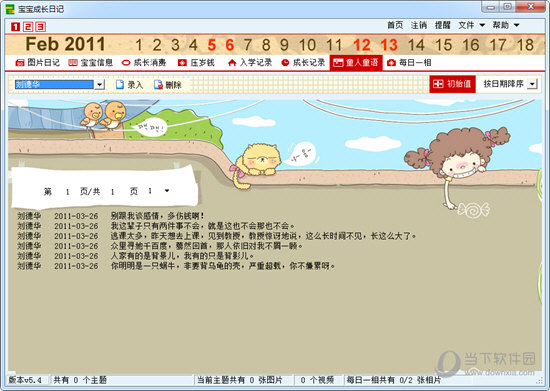
Task: Click the 录入 new document icon
Action: 120,85
